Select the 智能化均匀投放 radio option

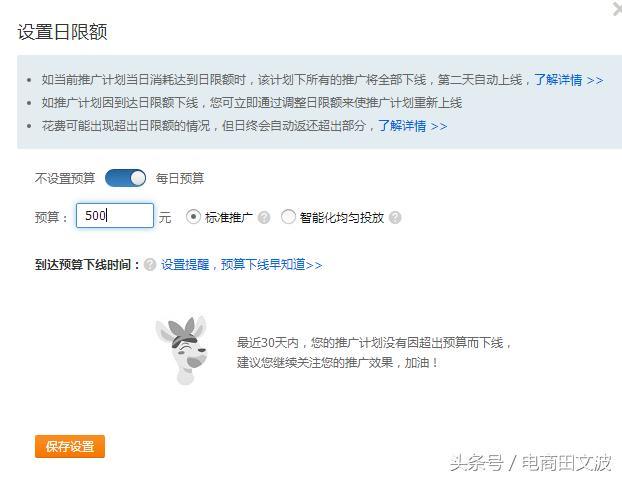(288, 217)
